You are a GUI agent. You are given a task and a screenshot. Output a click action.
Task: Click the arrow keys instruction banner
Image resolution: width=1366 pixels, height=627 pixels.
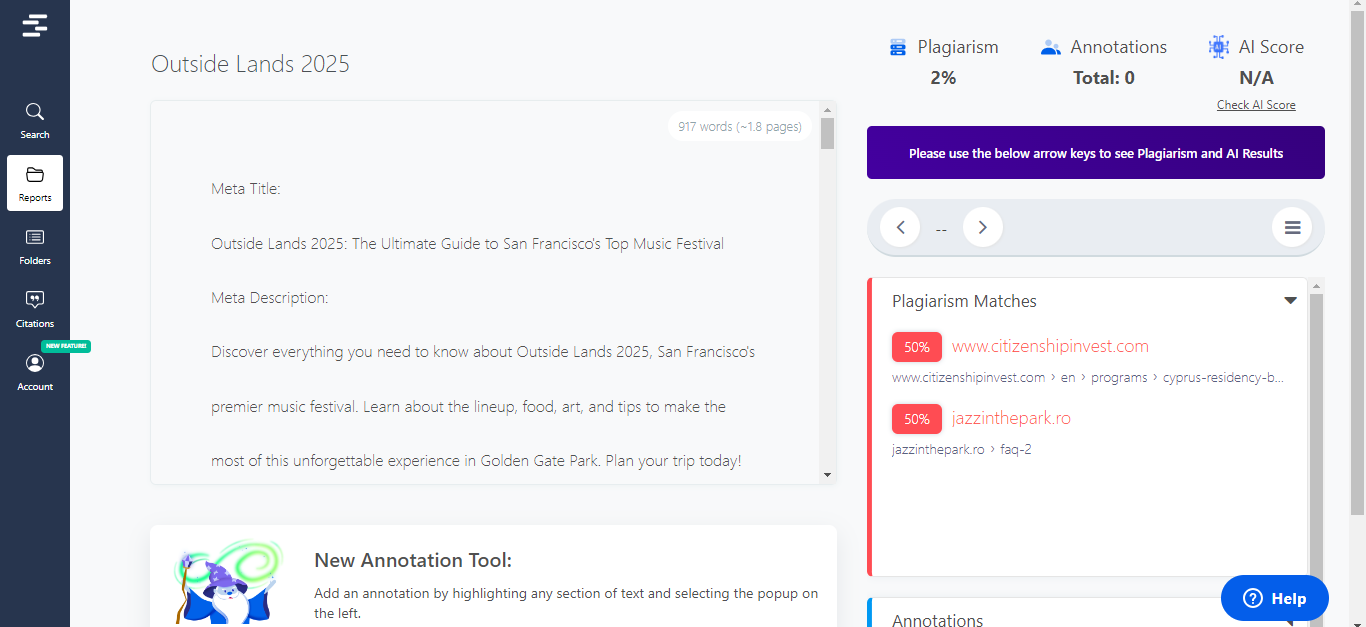(1096, 153)
